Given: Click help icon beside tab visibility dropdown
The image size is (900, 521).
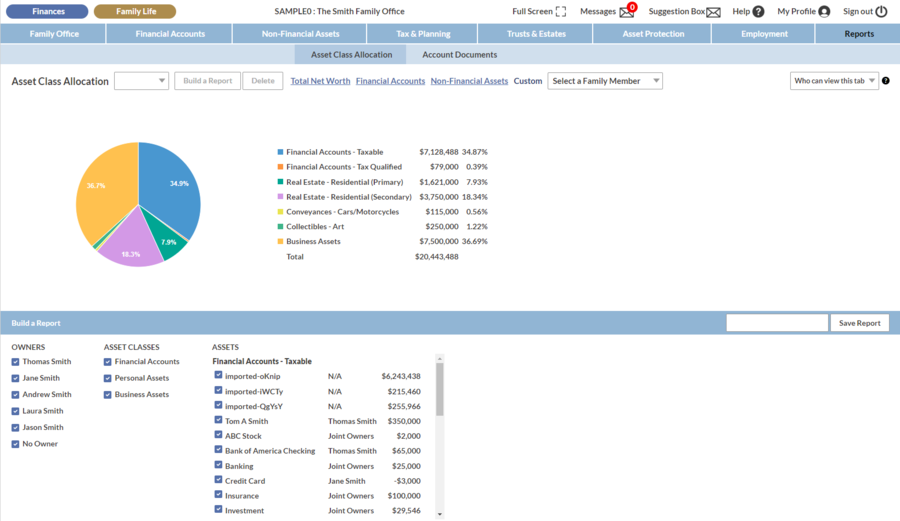Looking at the screenshot, I should pyautogui.click(x=886, y=81).
